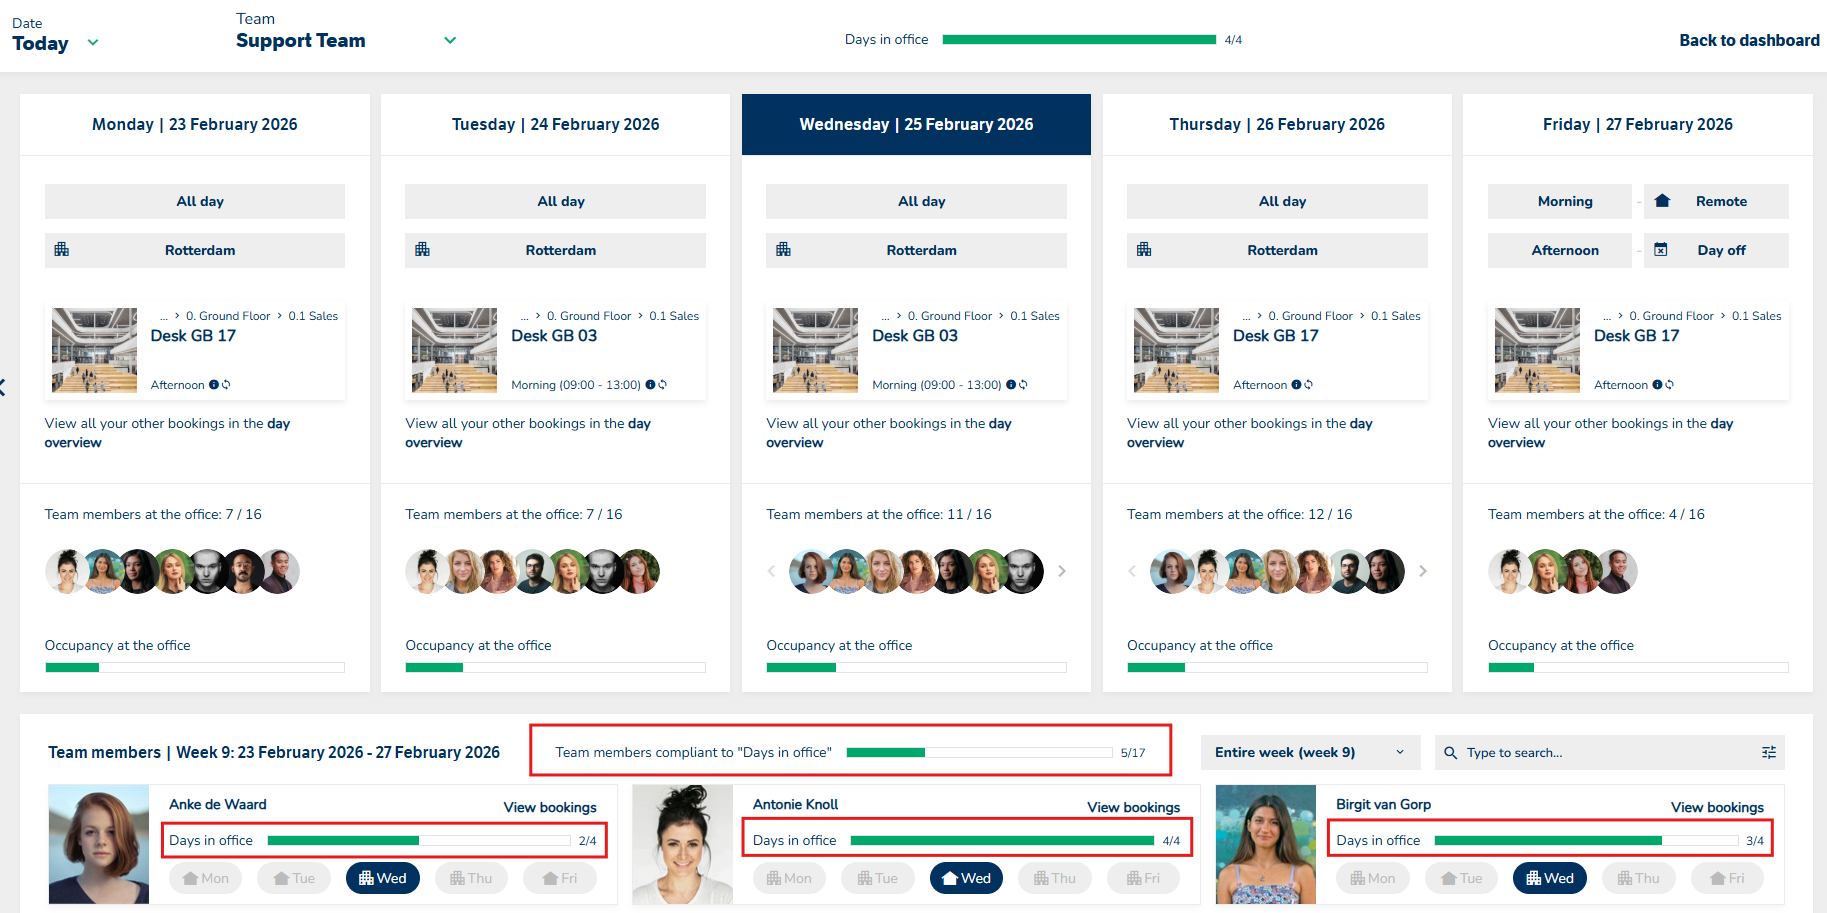
Task: Click the calendar icon beside Day off
Action: [x=1661, y=250]
